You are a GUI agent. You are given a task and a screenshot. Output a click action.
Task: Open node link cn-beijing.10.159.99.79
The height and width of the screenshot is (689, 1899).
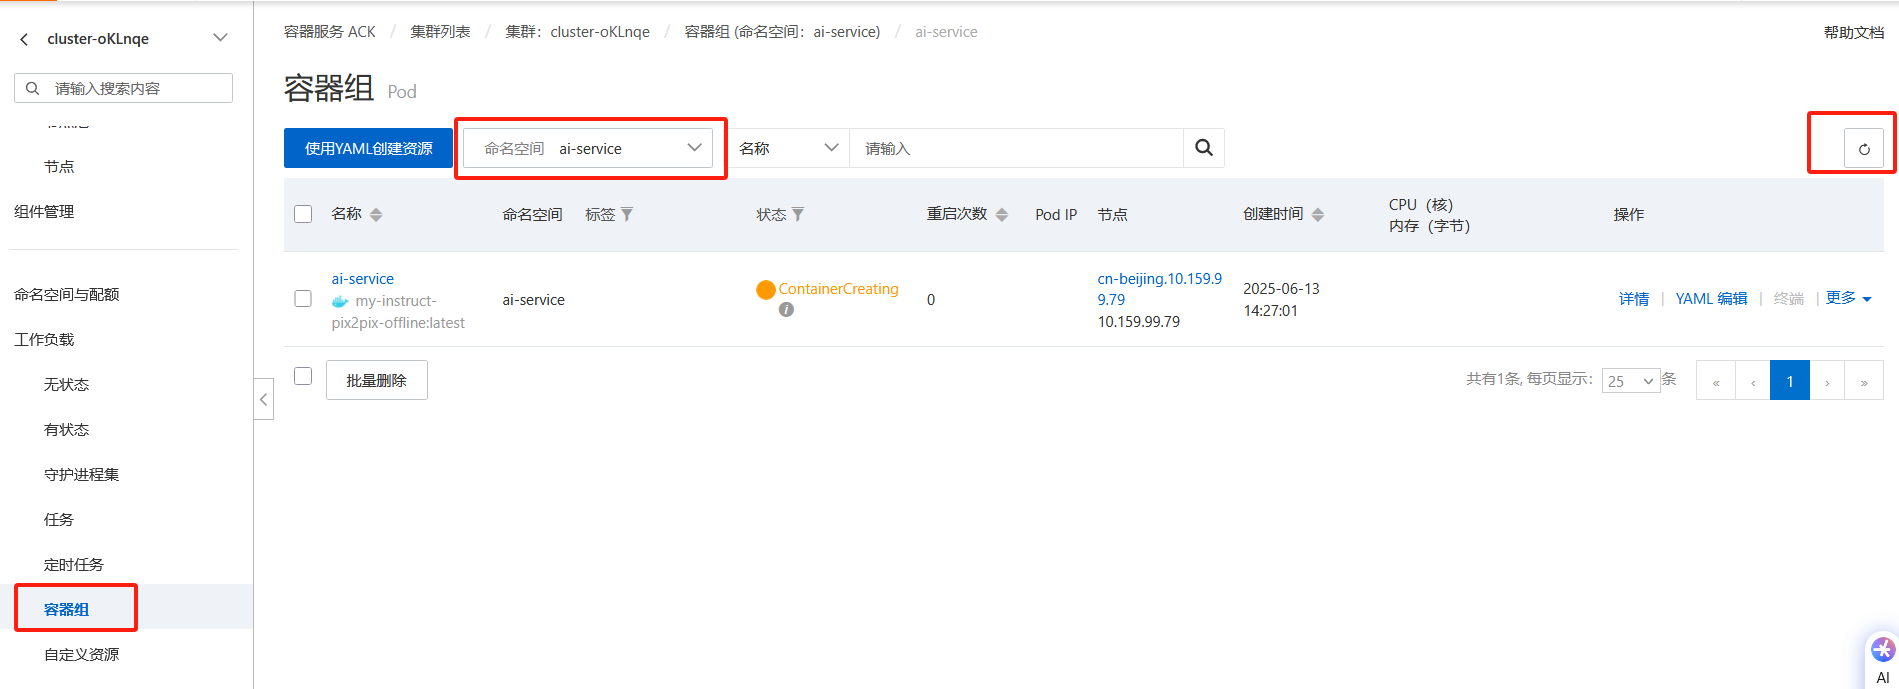(x=1160, y=289)
